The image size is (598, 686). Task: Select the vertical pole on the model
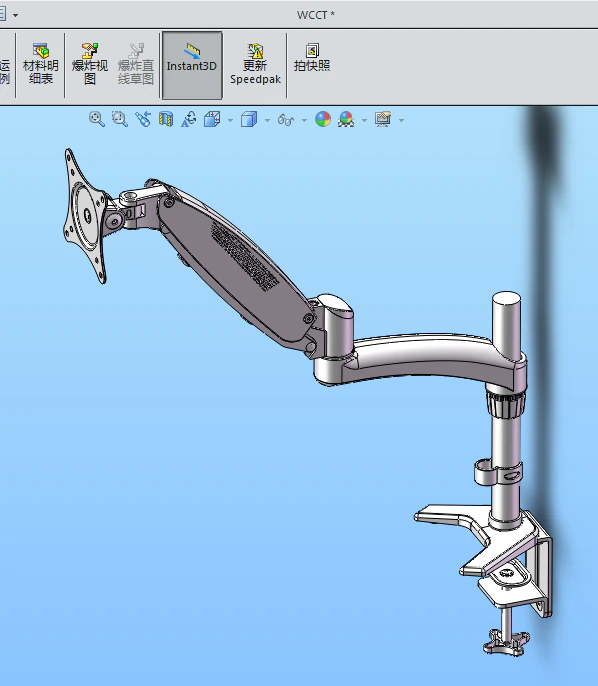coord(506,440)
